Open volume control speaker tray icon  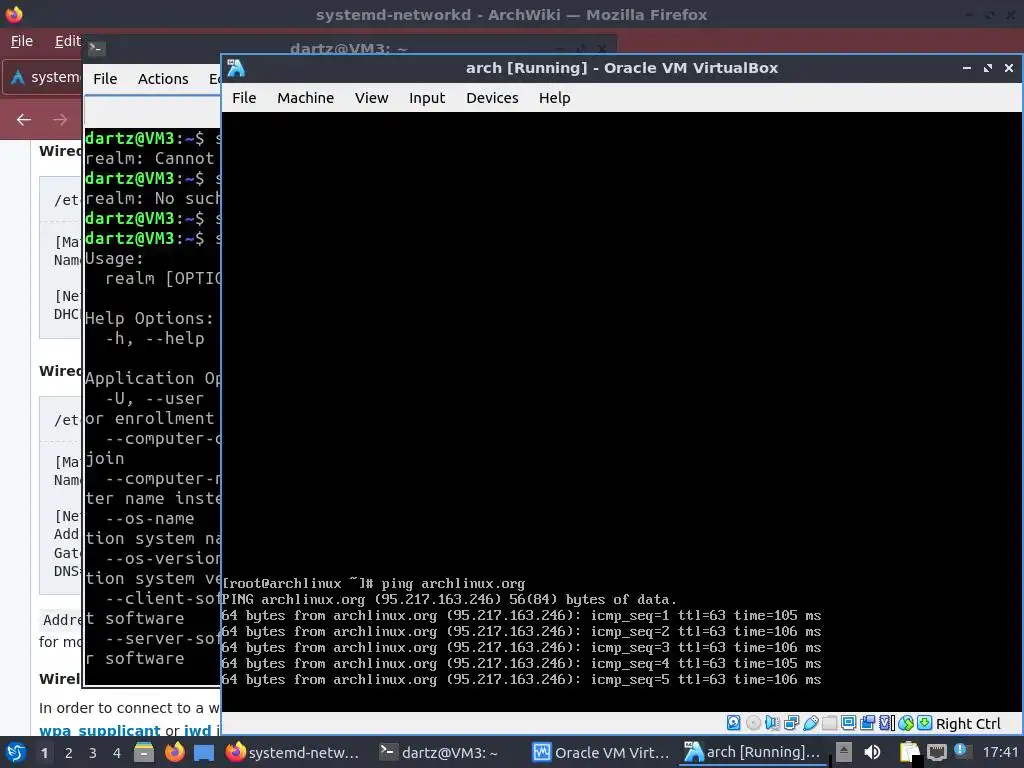(872, 752)
